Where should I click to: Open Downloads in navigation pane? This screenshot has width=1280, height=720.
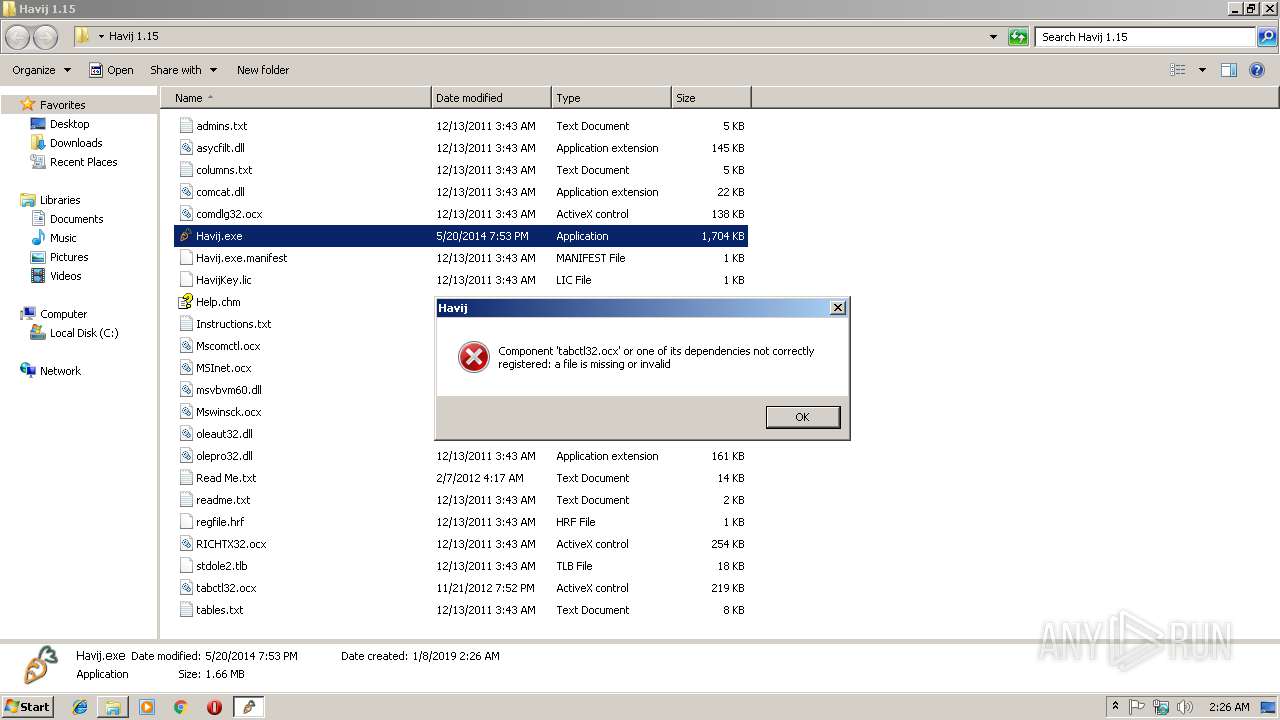(76, 143)
